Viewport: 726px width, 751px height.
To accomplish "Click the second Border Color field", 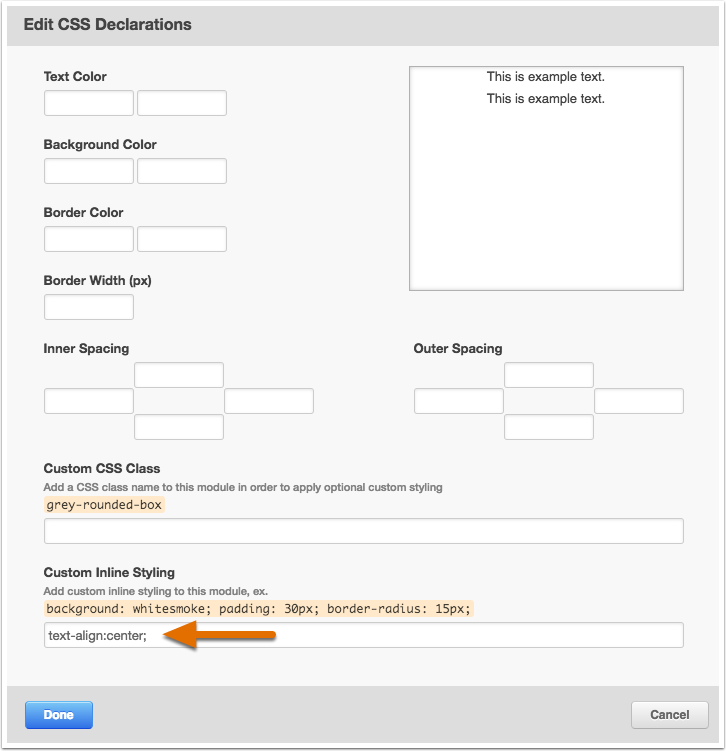I will pos(182,239).
